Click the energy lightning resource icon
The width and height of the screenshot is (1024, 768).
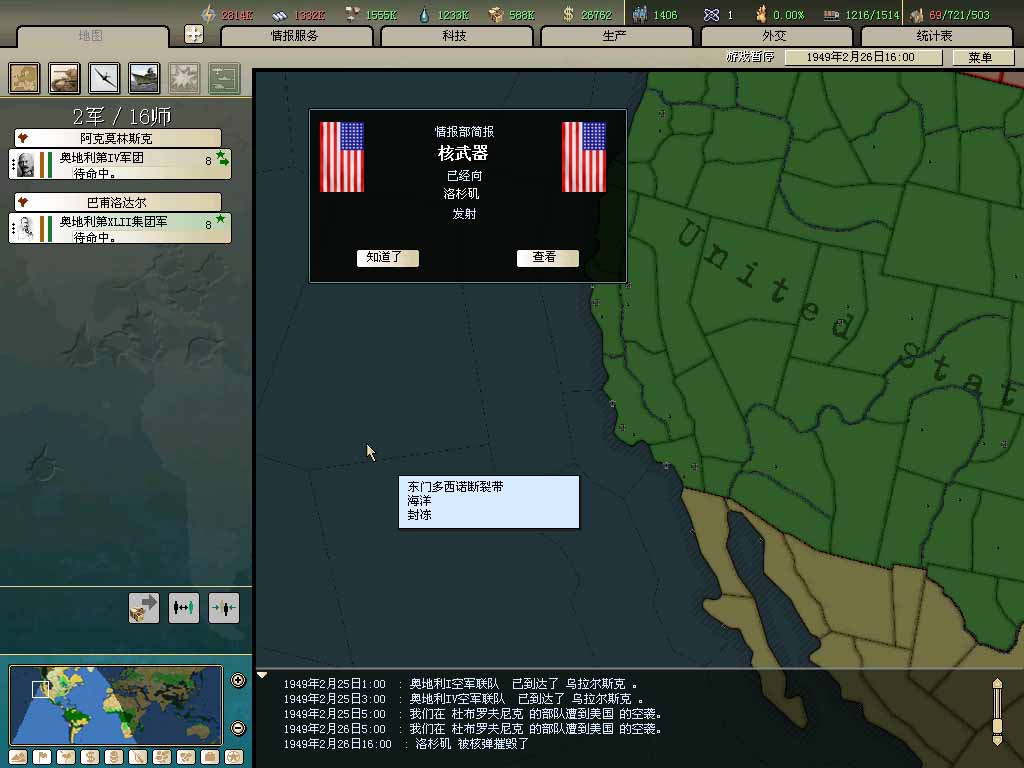208,14
